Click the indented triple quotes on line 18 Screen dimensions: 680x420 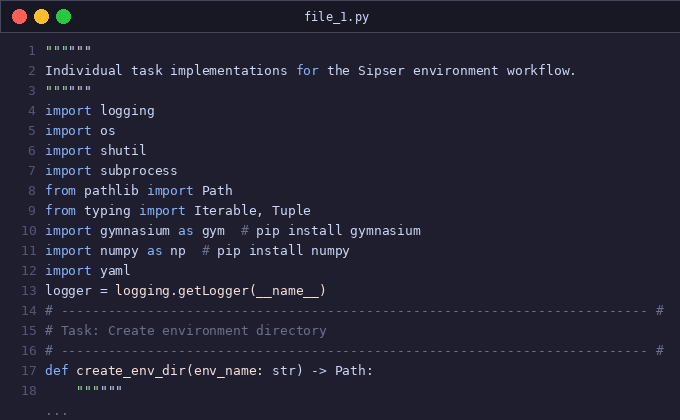pos(100,388)
